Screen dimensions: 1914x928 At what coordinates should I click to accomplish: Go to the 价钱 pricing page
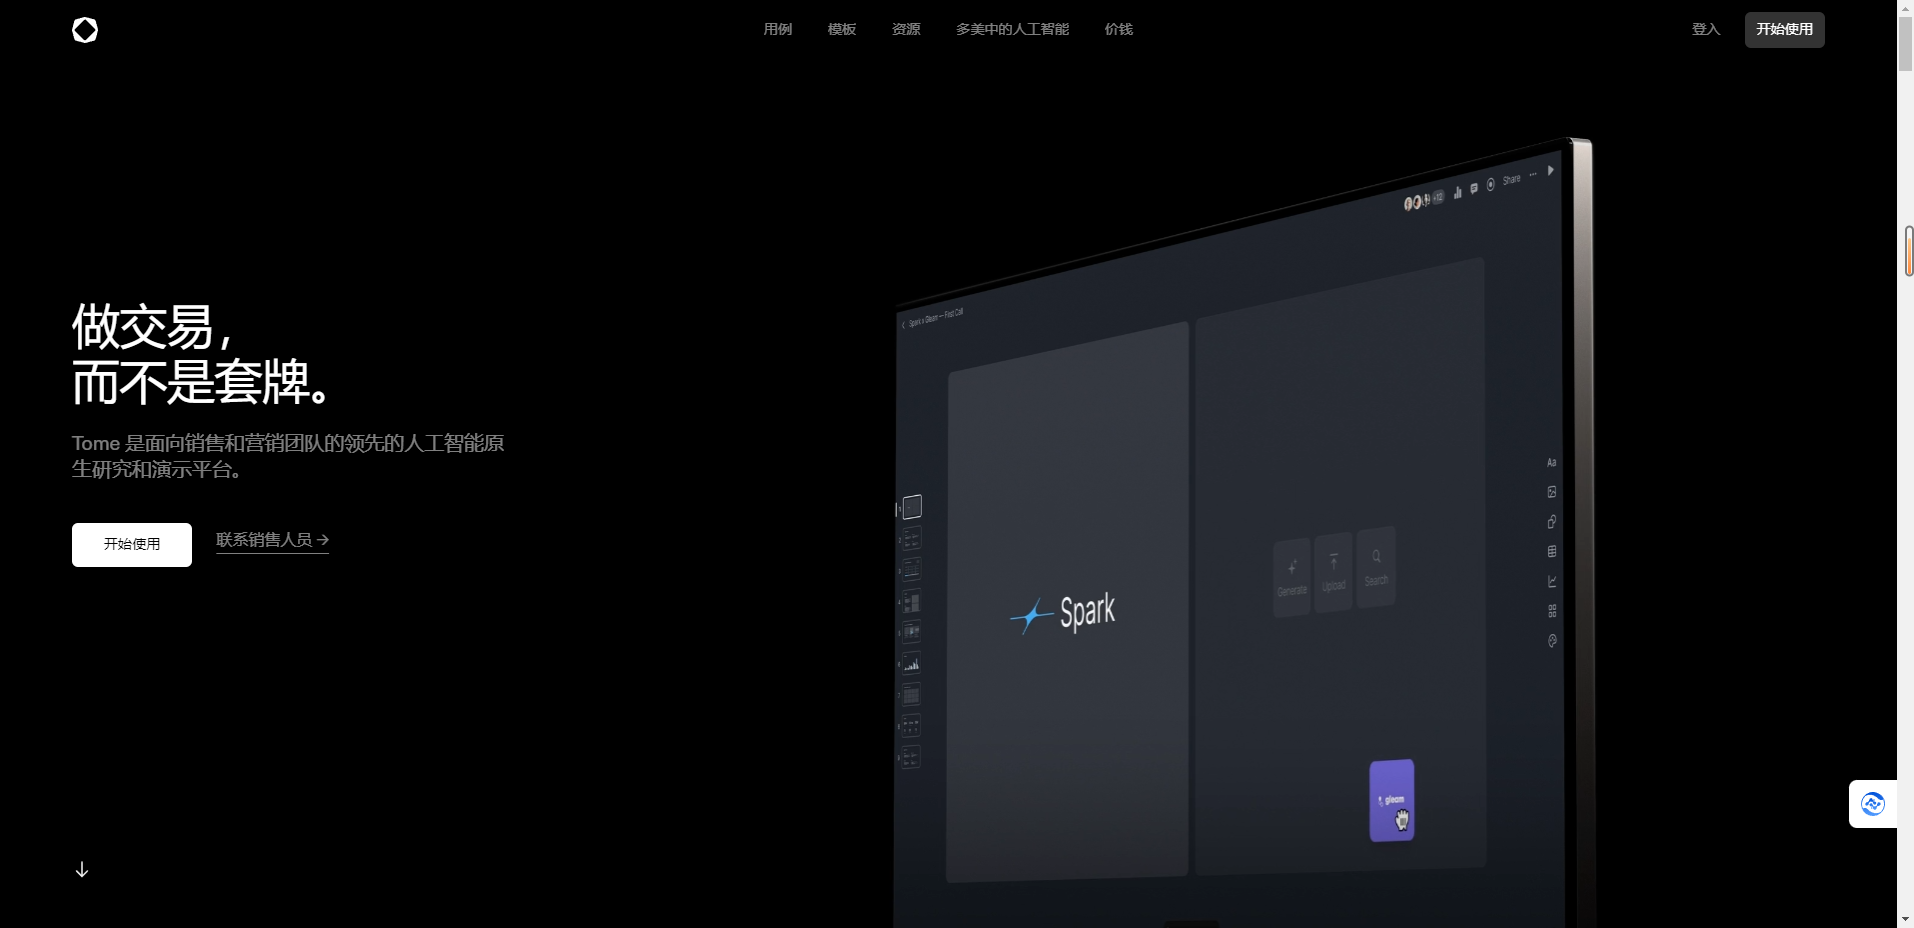(1118, 30)
